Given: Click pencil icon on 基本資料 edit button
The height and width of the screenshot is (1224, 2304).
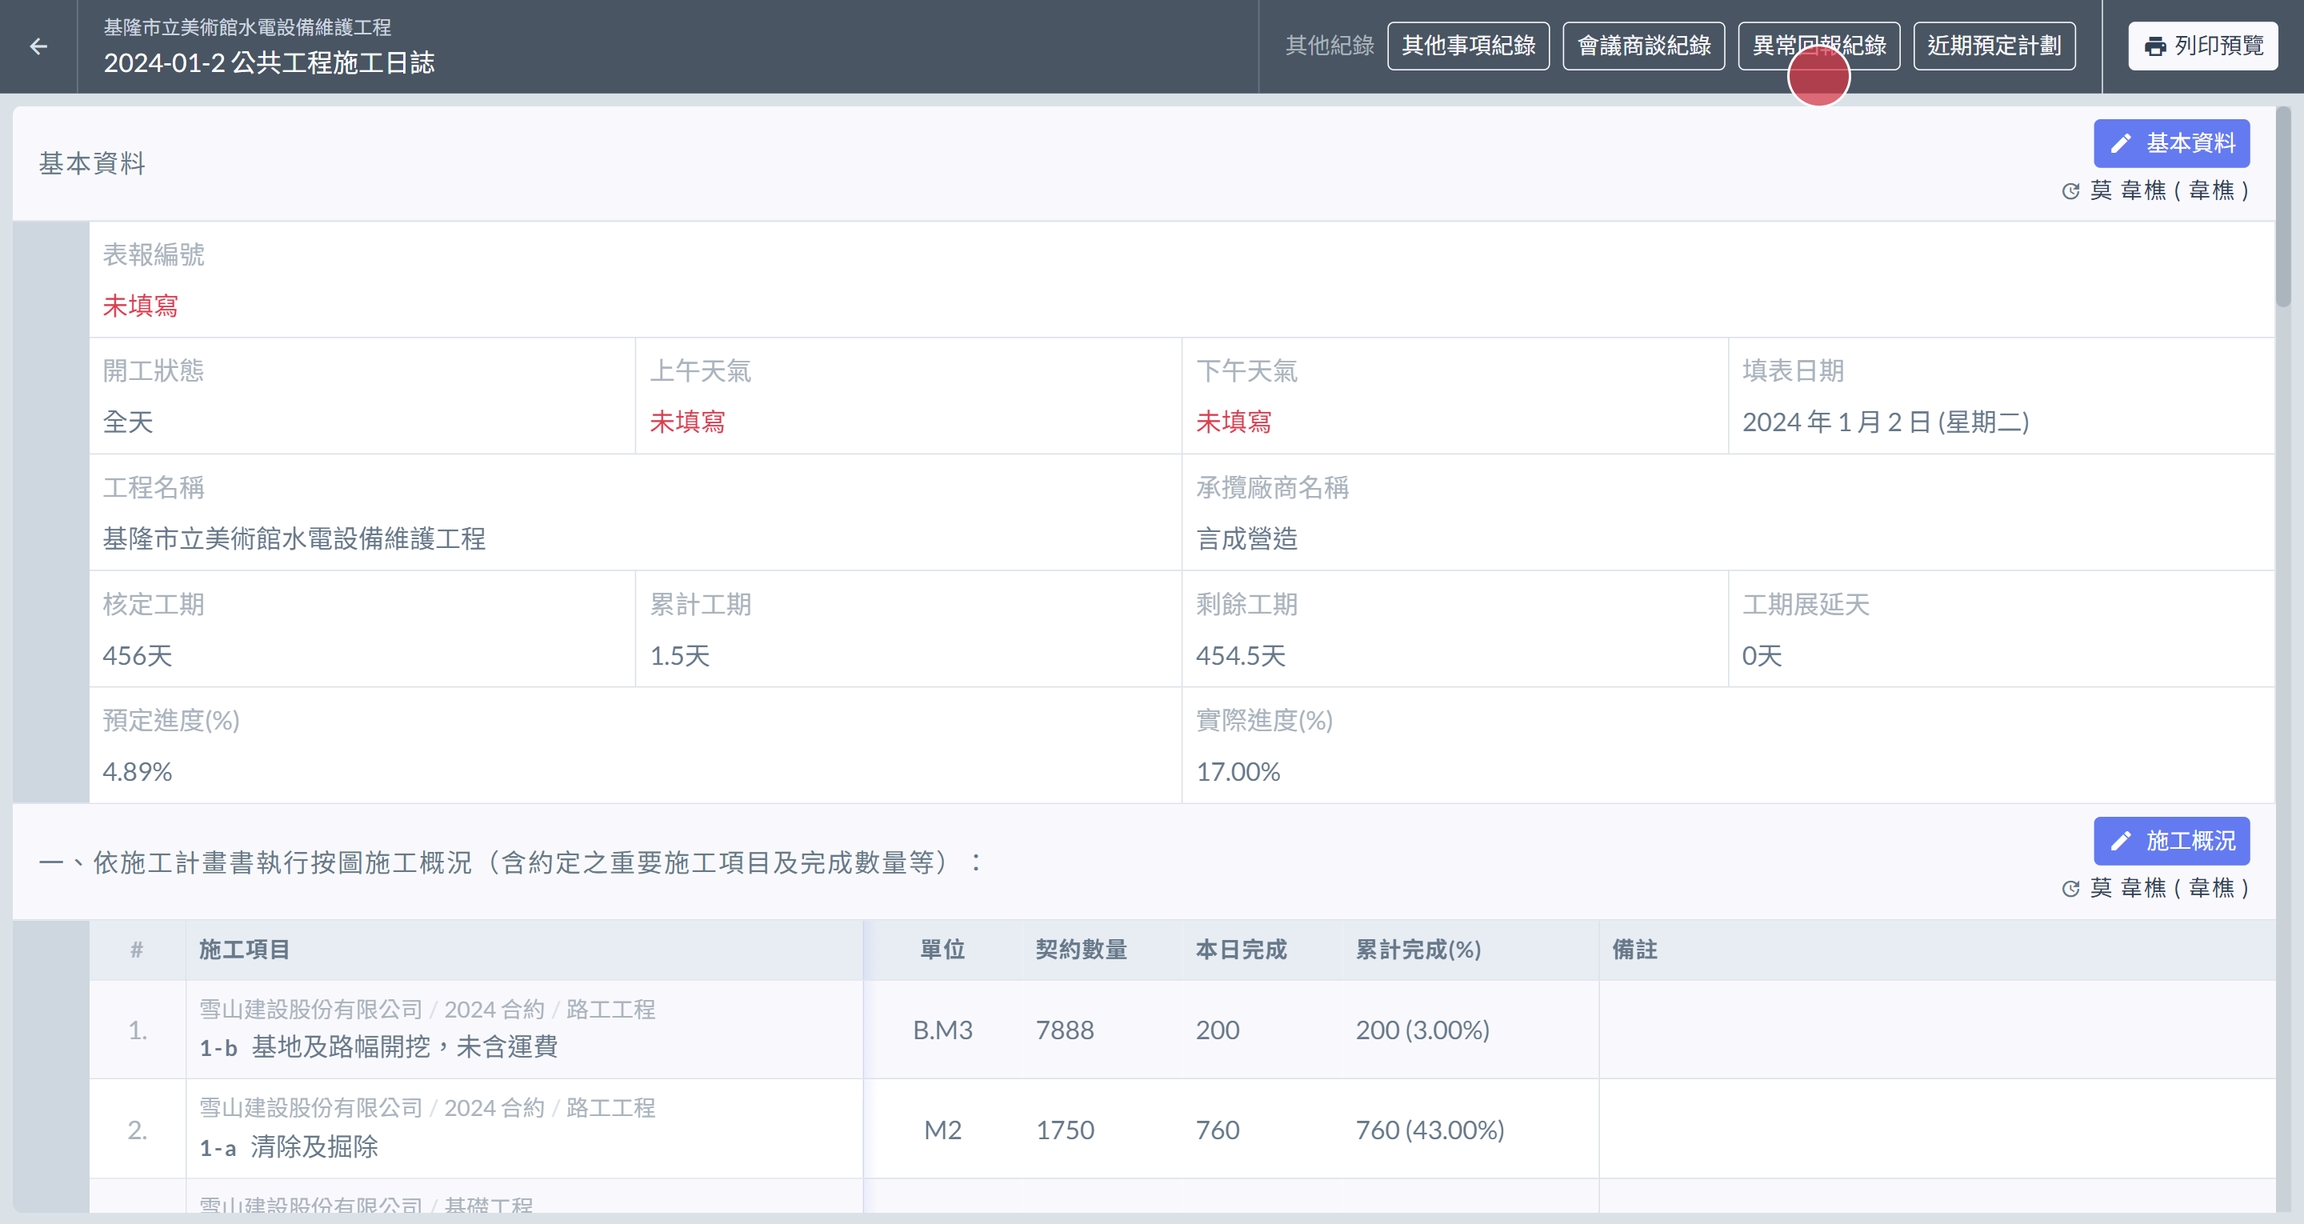Looking at the screenshot, I should coord(2120,143).
